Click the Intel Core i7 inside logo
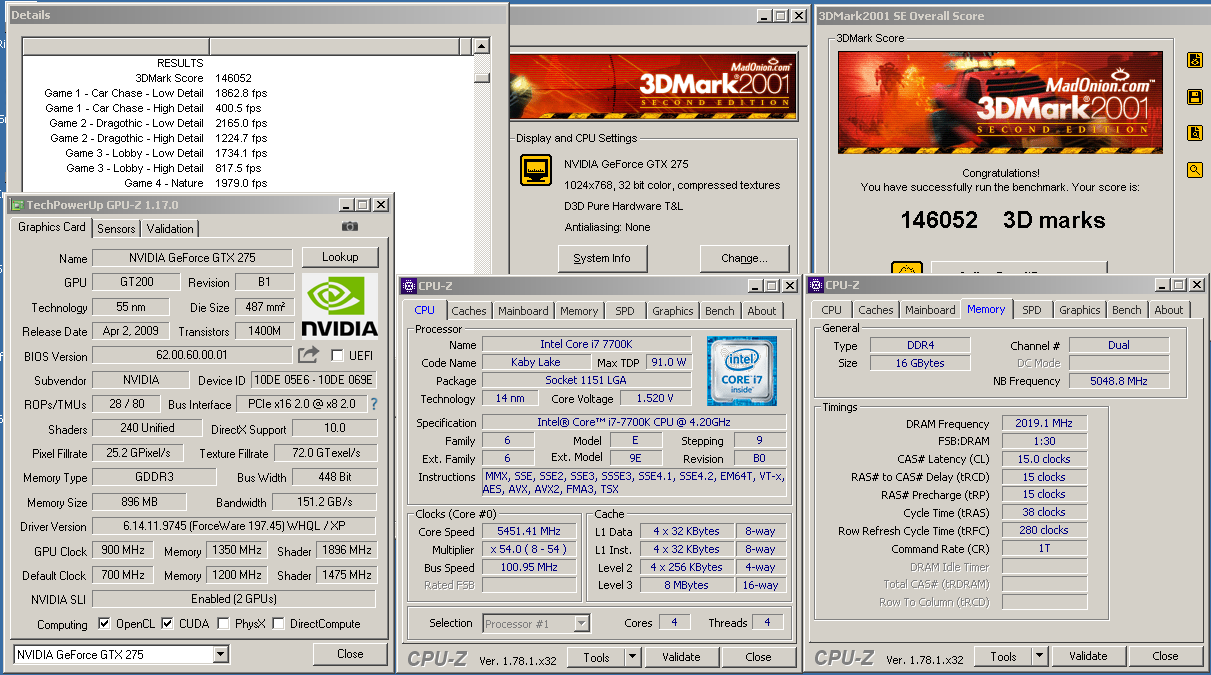 [x=743, y=371]
